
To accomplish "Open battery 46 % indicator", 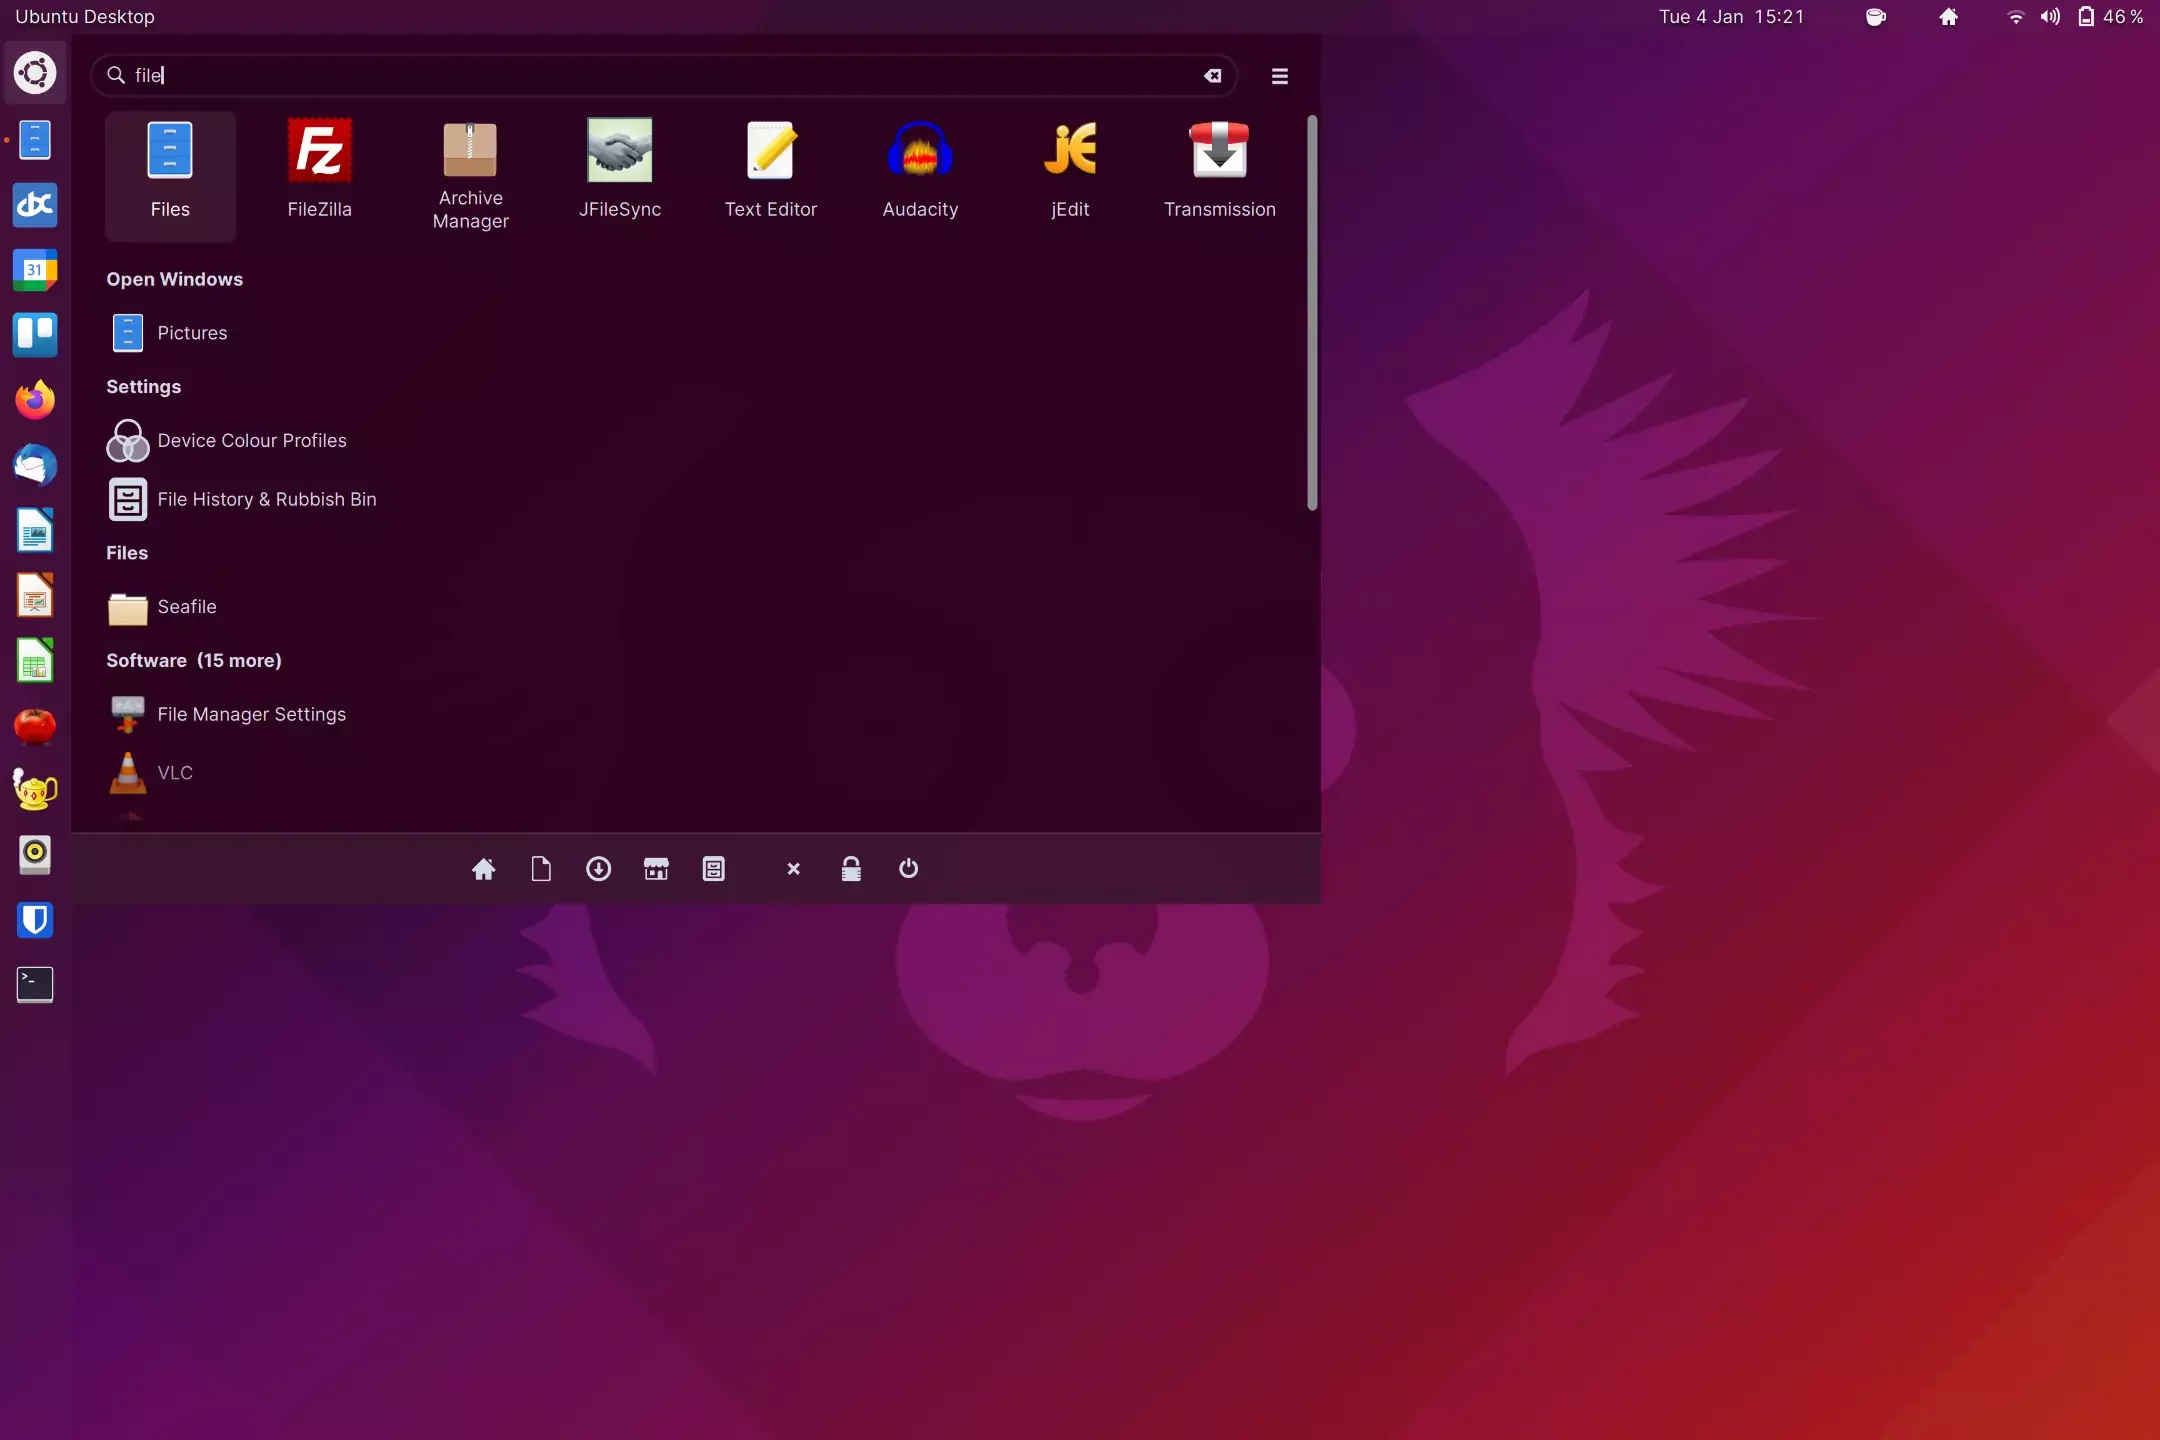I will click(x=2111, y=17).
